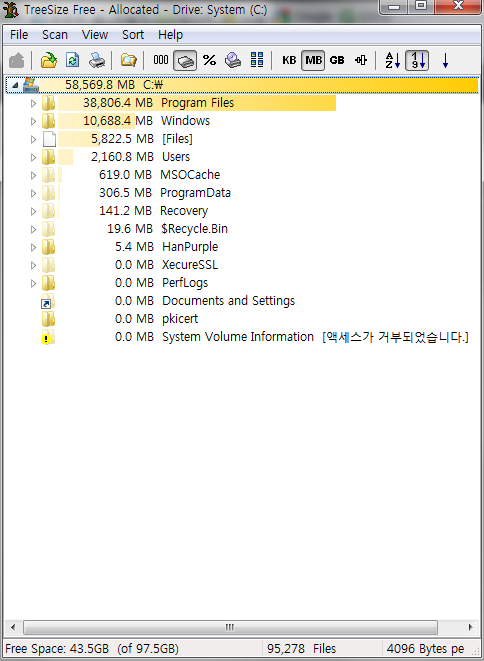484x661 pixels.
Task: Select the Windows row
Action: (x=242, y=121)
